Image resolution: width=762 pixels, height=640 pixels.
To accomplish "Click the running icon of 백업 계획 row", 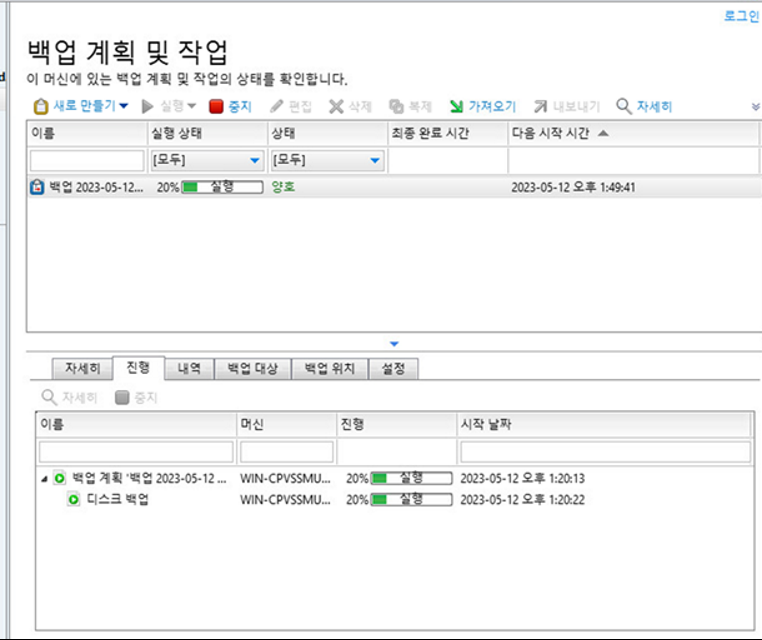I will click(x=60, y=479).
